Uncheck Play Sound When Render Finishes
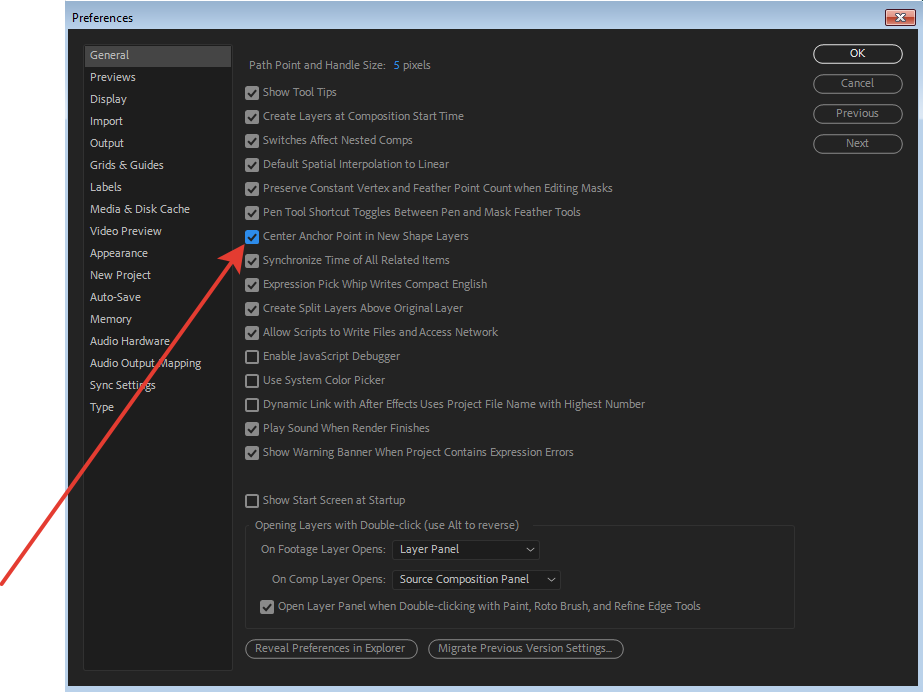The width and height of the screenshot is (923, 692). pyautogui.click(x=251, y=428)
